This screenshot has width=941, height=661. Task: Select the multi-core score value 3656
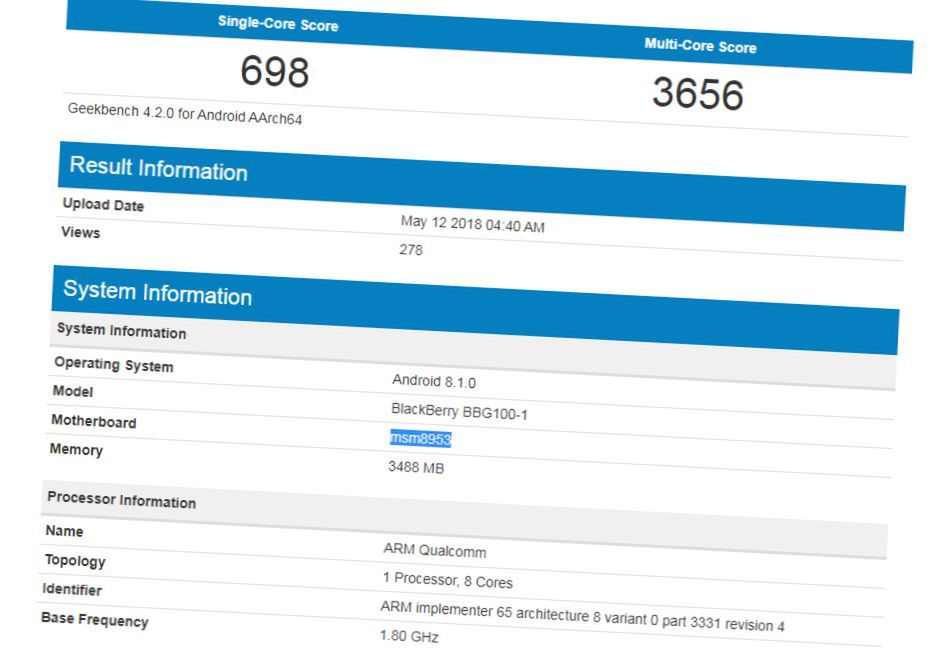pyautogui.click(x=698, y=94)
